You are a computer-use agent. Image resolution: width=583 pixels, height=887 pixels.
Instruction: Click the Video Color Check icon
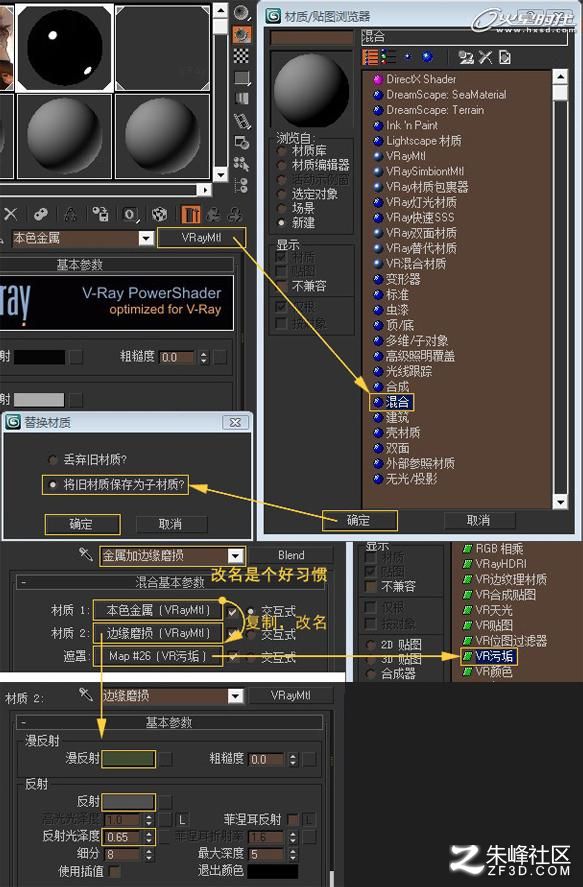click(x=242, y=98)
